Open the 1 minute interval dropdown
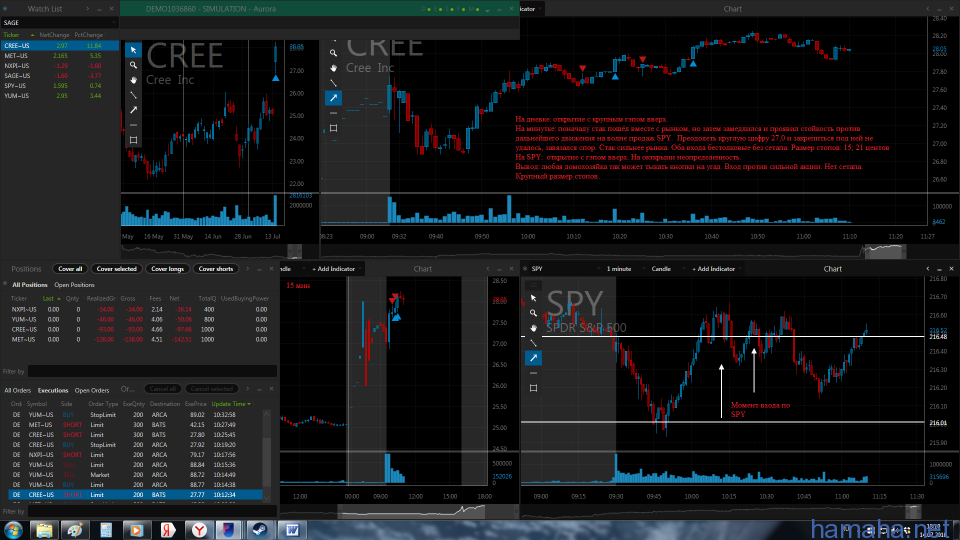The width and height of the screenshot is (960, 540). point(624,269)
